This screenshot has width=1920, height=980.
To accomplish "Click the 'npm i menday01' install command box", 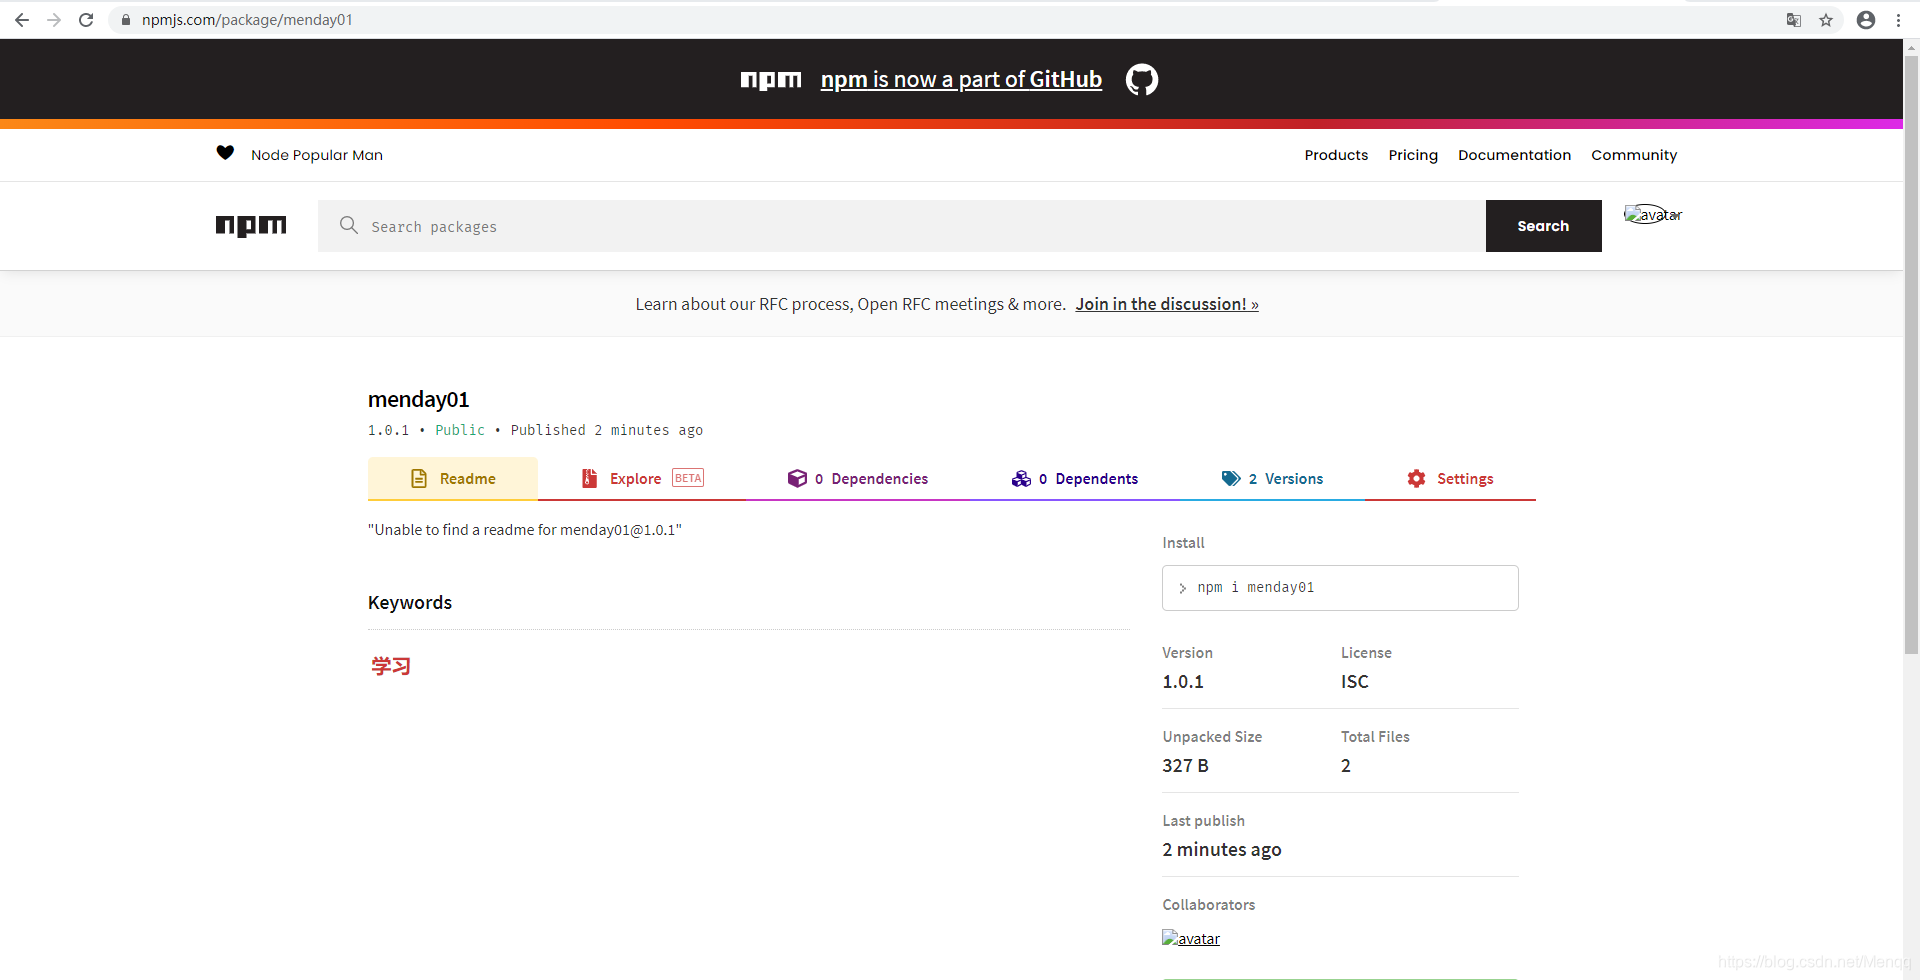I will tap(1340, 588).
